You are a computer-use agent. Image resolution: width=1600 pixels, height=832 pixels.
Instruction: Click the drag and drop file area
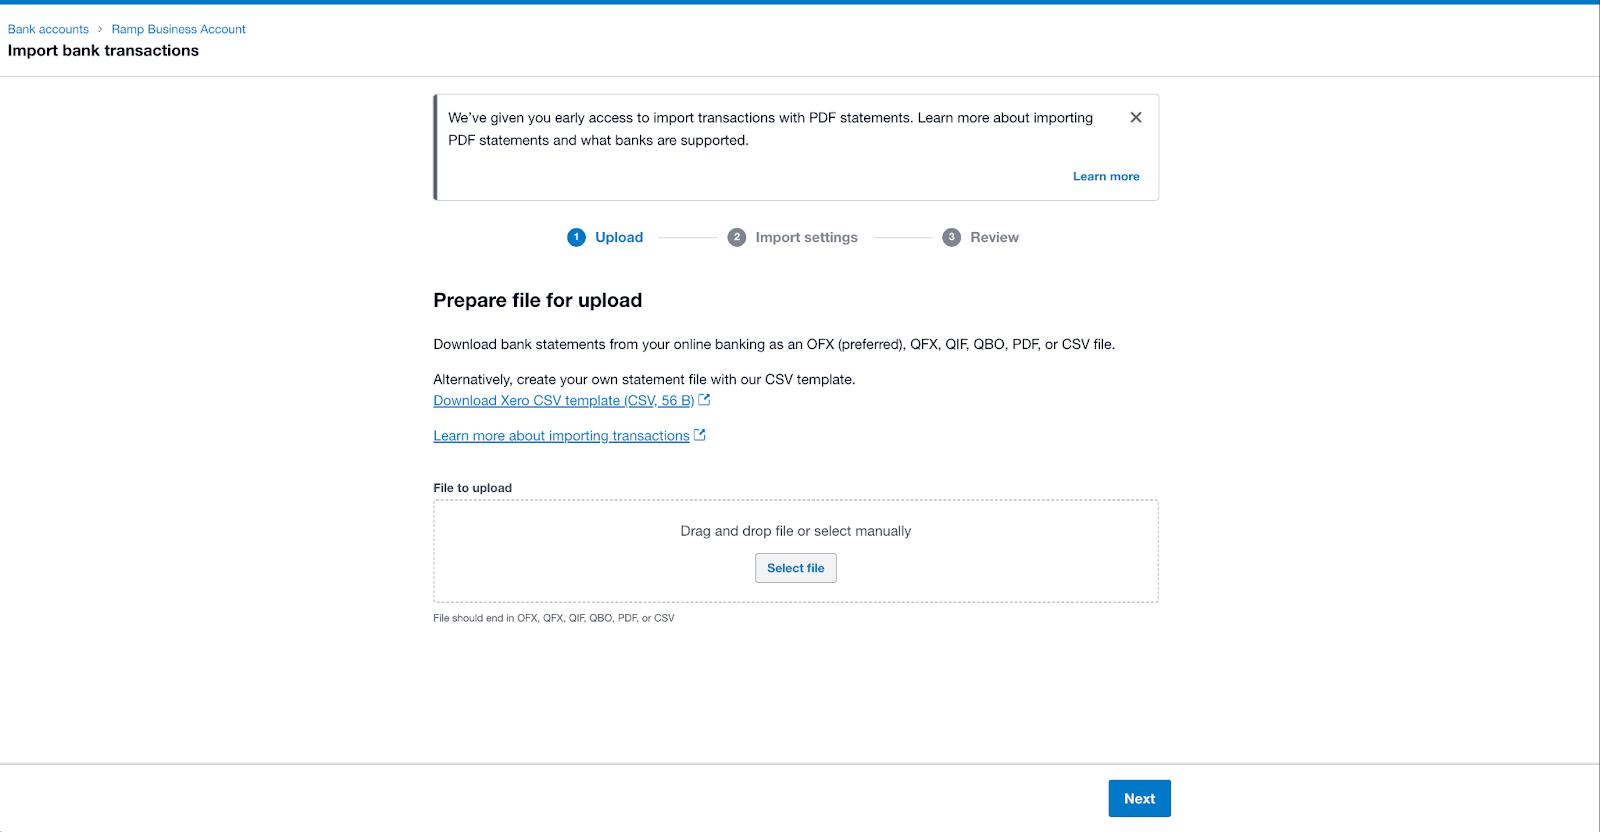pos(796,551)
